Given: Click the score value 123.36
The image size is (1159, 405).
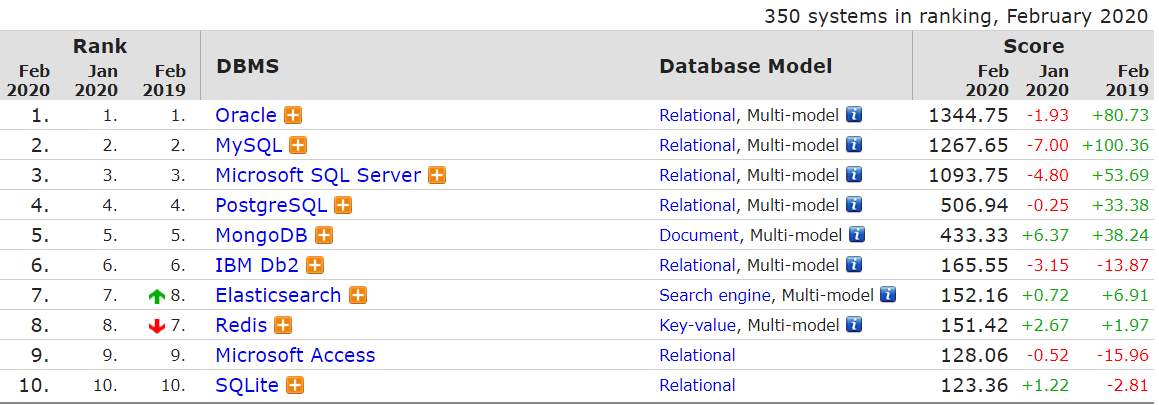Looking at the screenshot, I should point(974,385).
